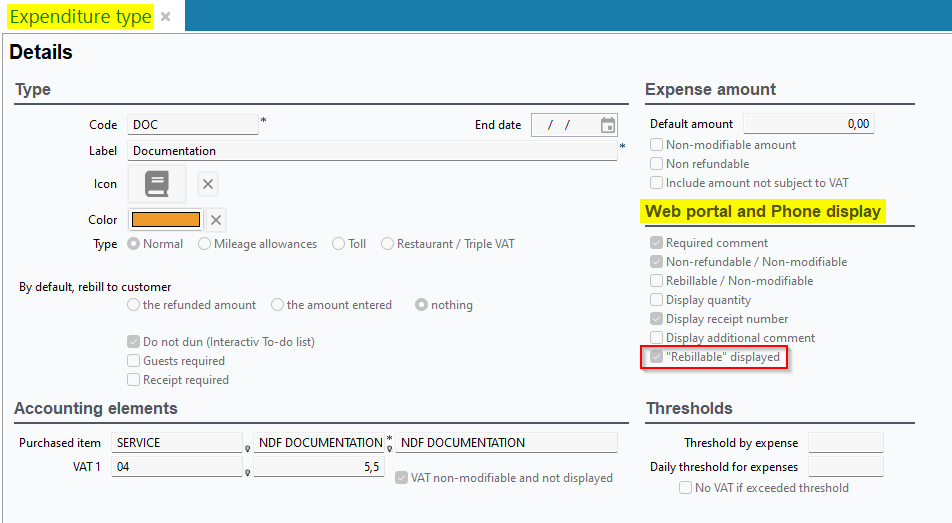This screenshot has height=523, width=952.
Task: Close the Expenditure type tab
Action: (x=166, y=17)
